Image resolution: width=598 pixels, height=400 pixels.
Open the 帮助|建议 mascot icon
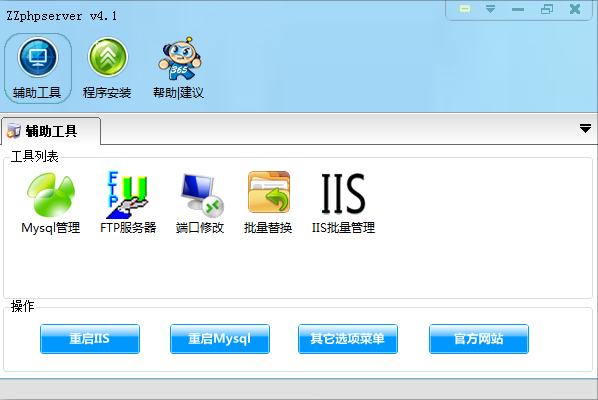click(x=179, y=68)
